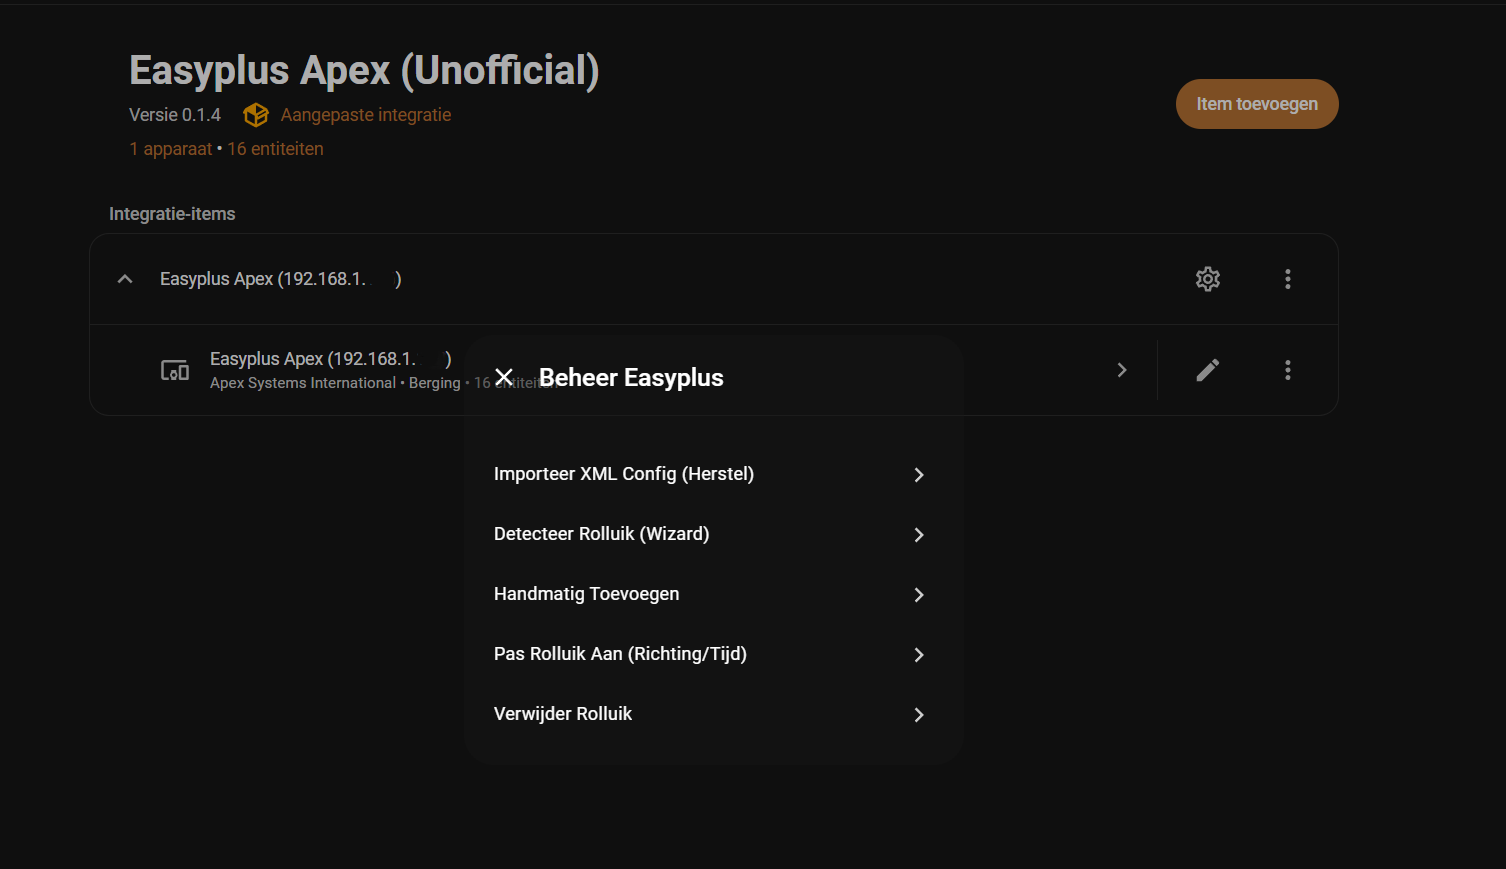Click the device icon beside Easyplus Apex
Viewport: 1506px width, 869px height.
175,370
